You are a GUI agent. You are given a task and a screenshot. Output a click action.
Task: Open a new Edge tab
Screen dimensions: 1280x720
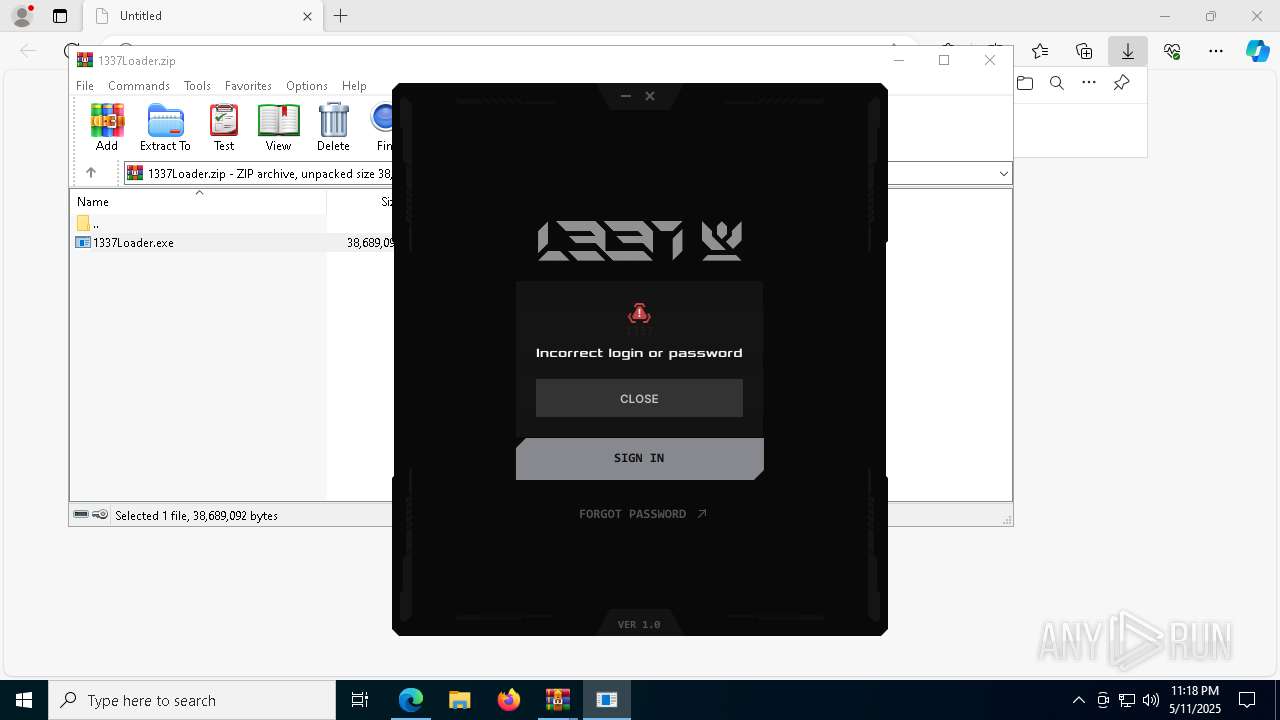point(341,16)
